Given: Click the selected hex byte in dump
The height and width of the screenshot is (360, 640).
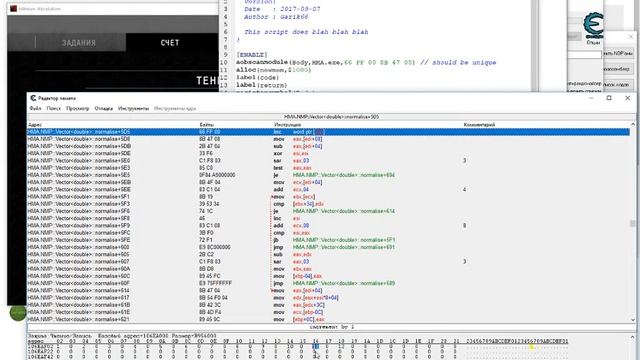Looking at the screenshot, I should click(316, 346).
